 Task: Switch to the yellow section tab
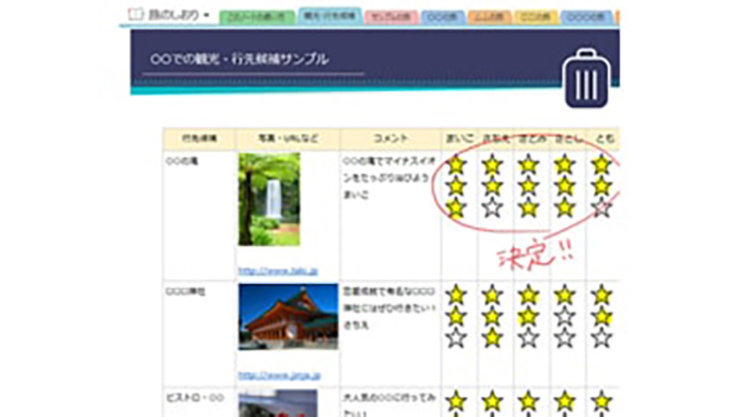(x=536, y=17)
